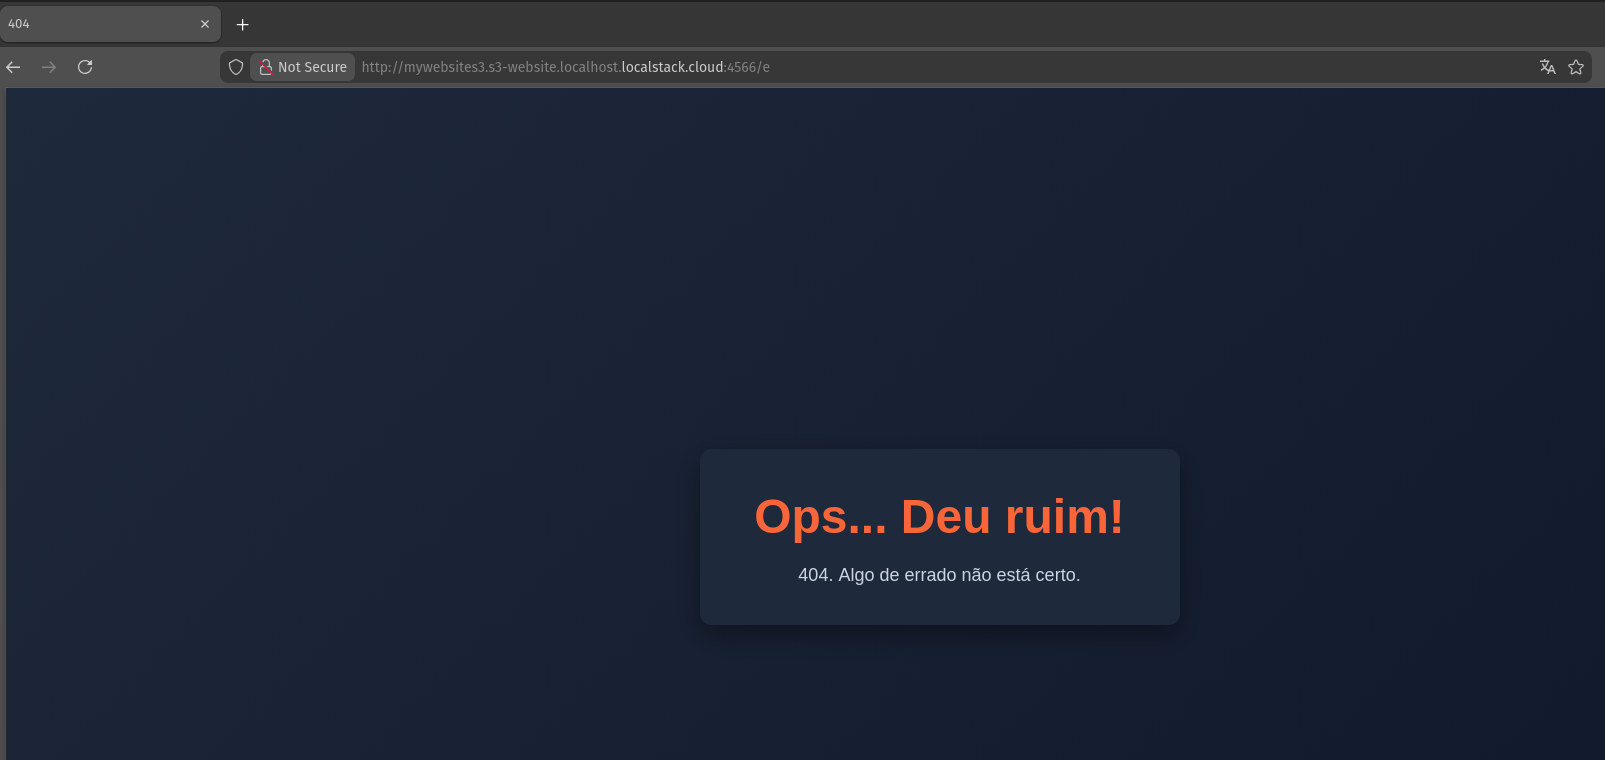The width and height of the screenshot is (1605, 760).
Task: Click the '404.' number in error message
Action: coord(815,575)
